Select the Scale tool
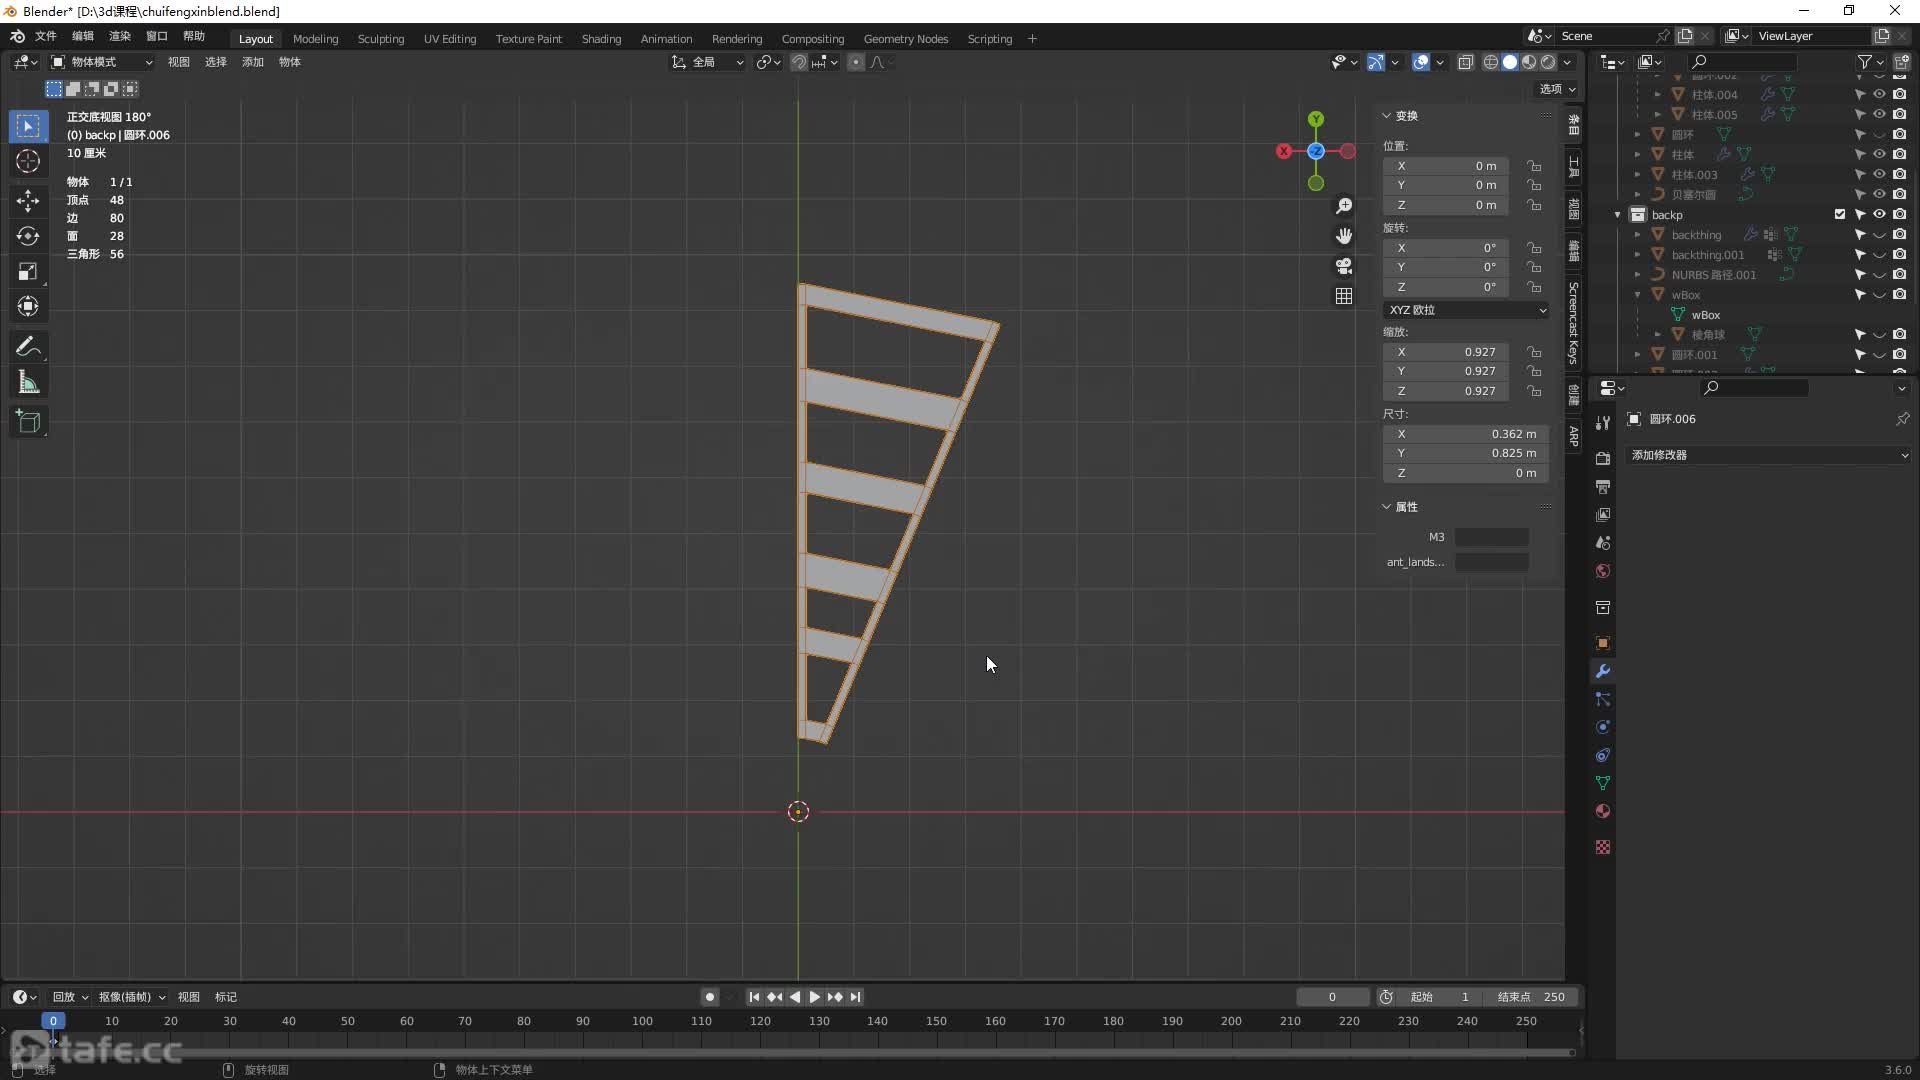Image resolution: width=1920 pixels, height=1080 pixels. [28, 271]
